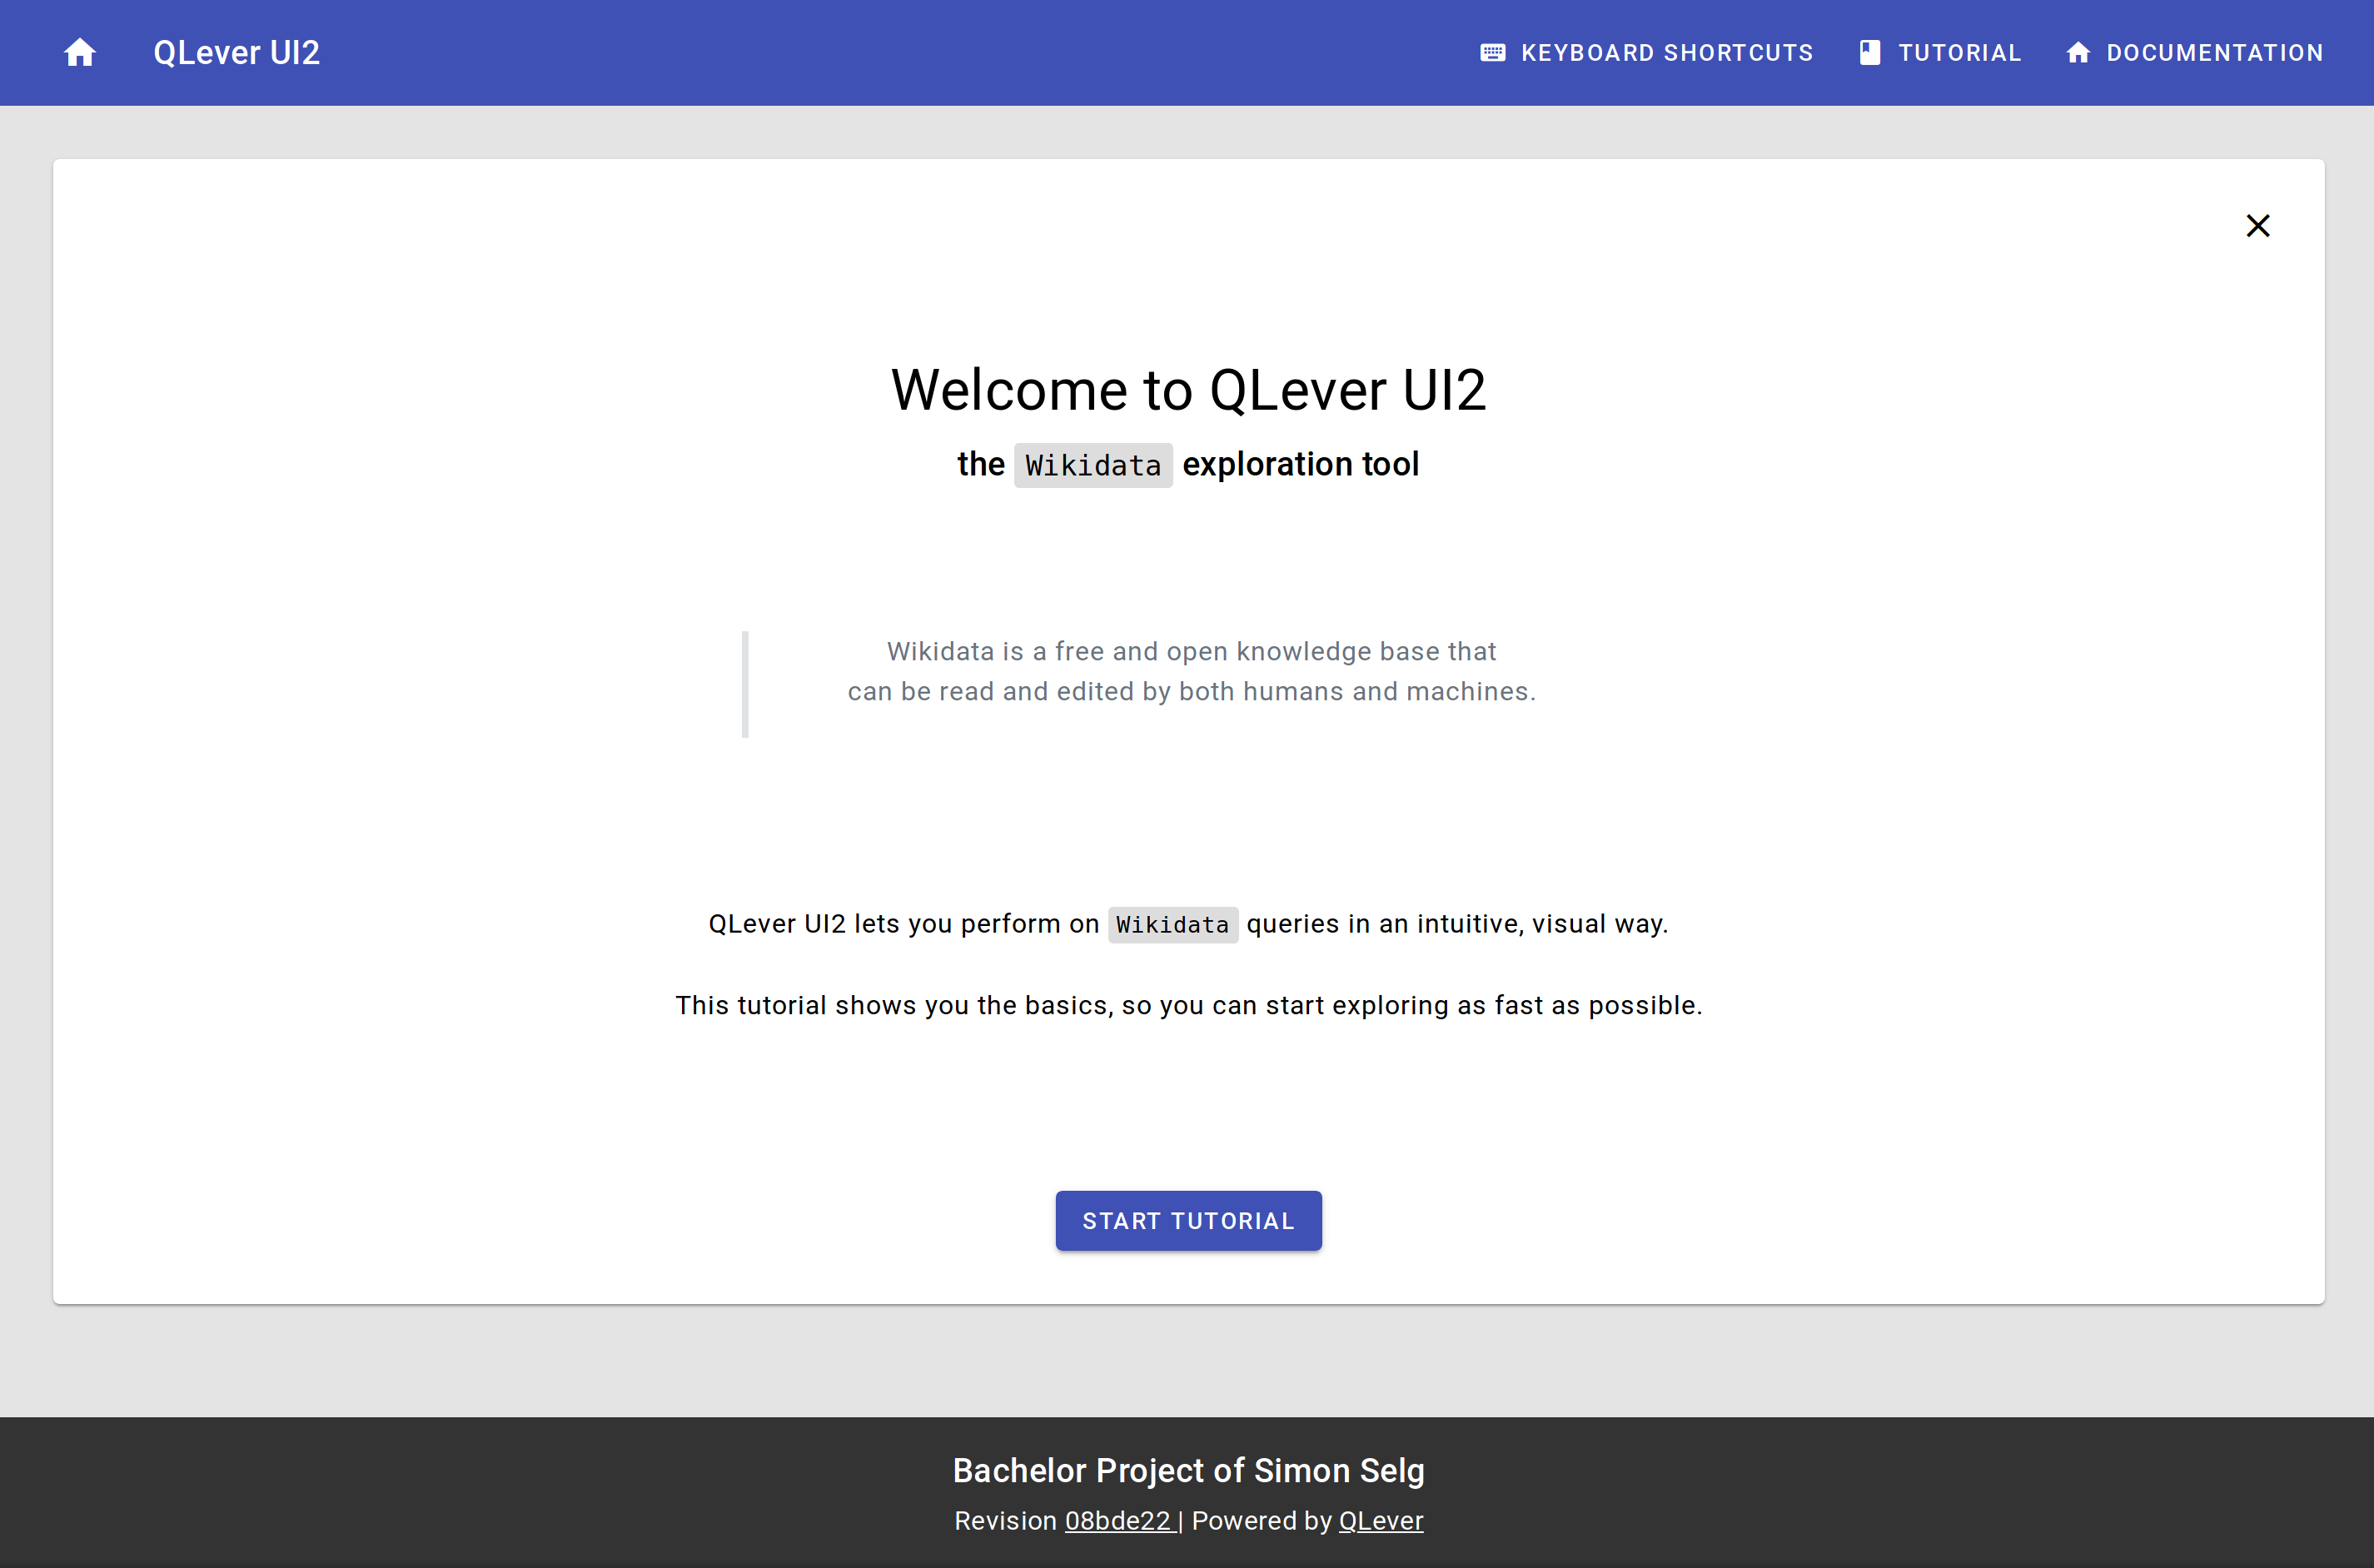Click the tutorial book icon
Viewport: 2374px width, 1568px height.
click(1869, 51)
